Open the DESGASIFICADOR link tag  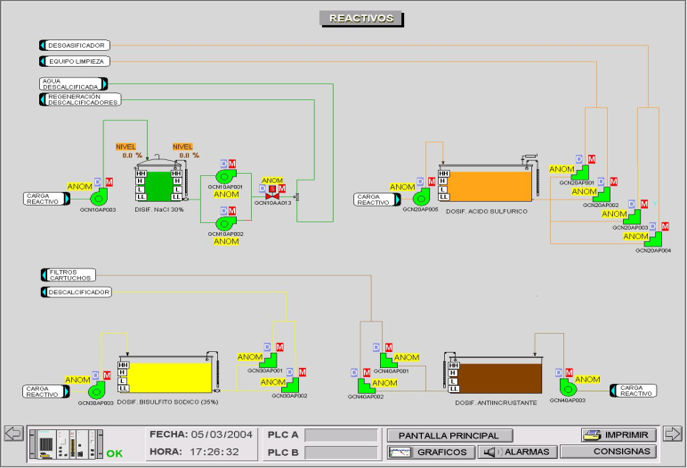pos(74,45)
